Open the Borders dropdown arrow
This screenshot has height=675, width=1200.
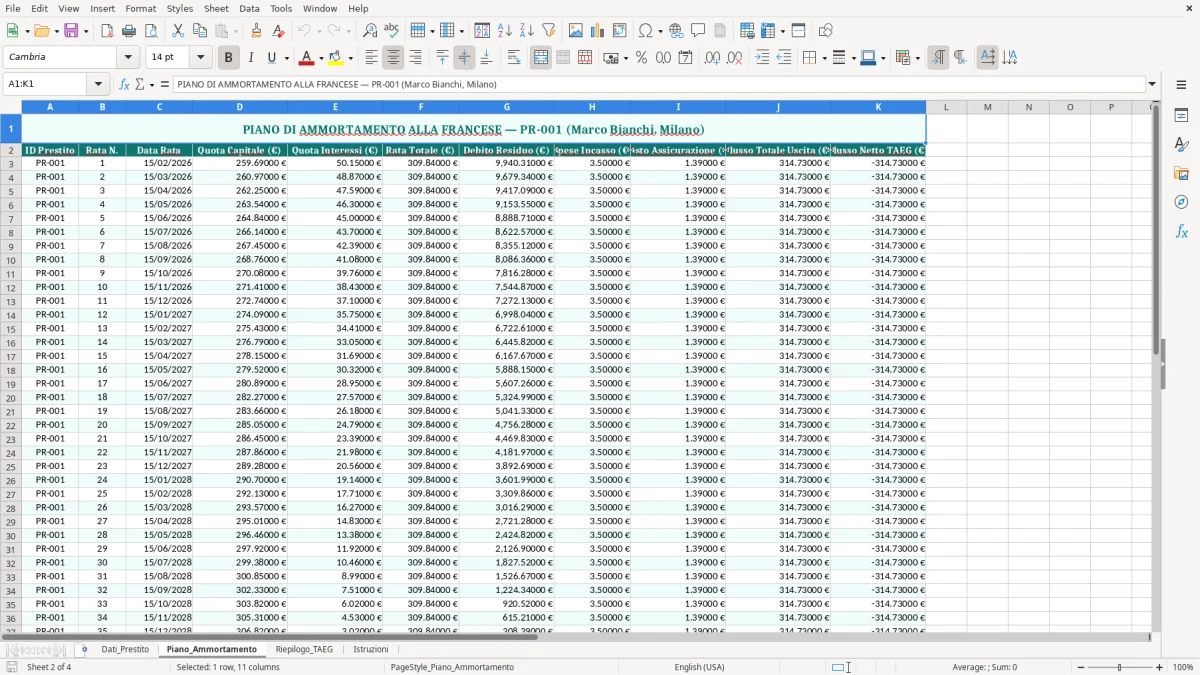pyautogui.click(x=823, y=57)
